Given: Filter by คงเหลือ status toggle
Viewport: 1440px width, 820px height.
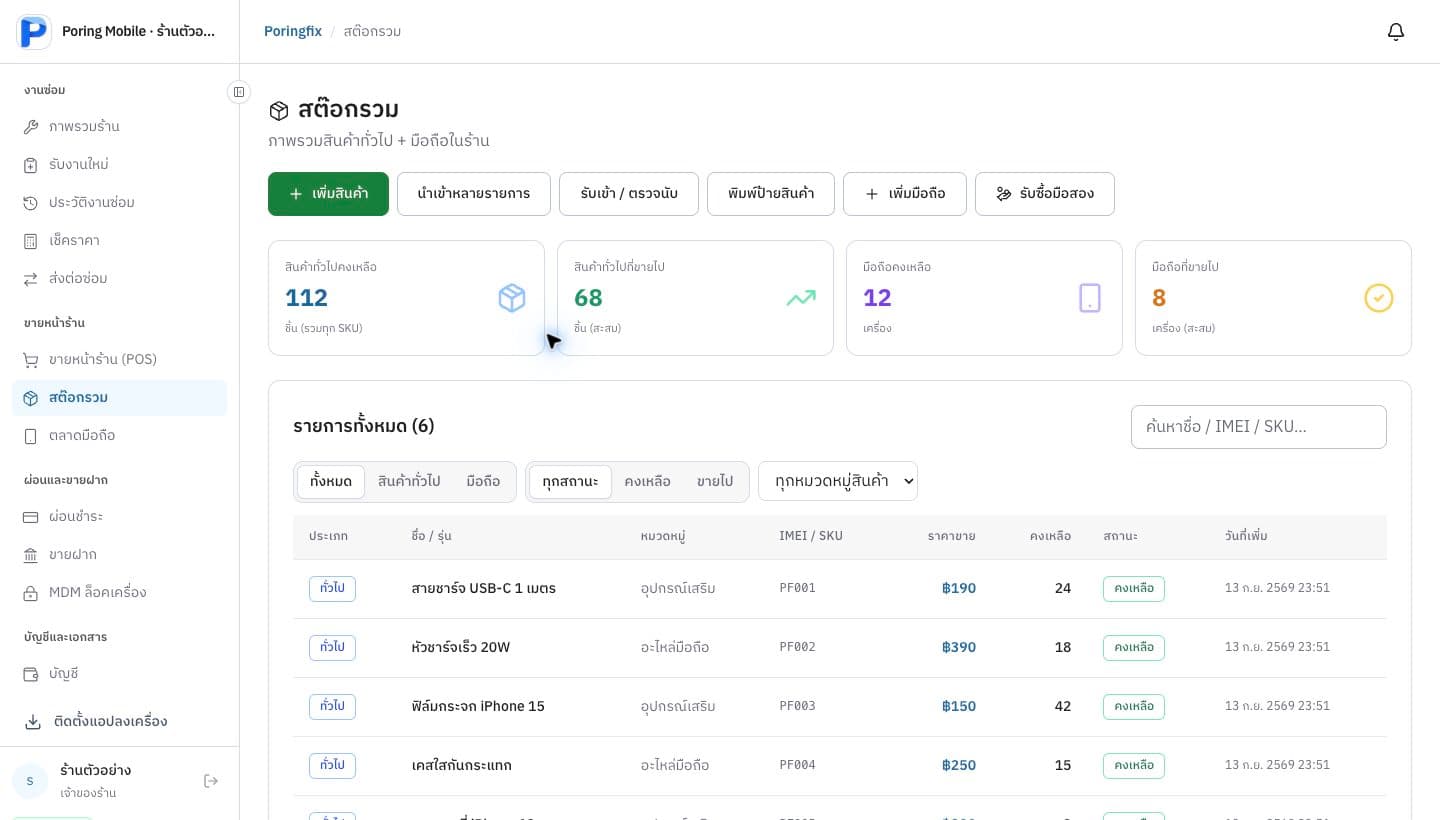Looking at the screenshot, I should tap(647, 482).
